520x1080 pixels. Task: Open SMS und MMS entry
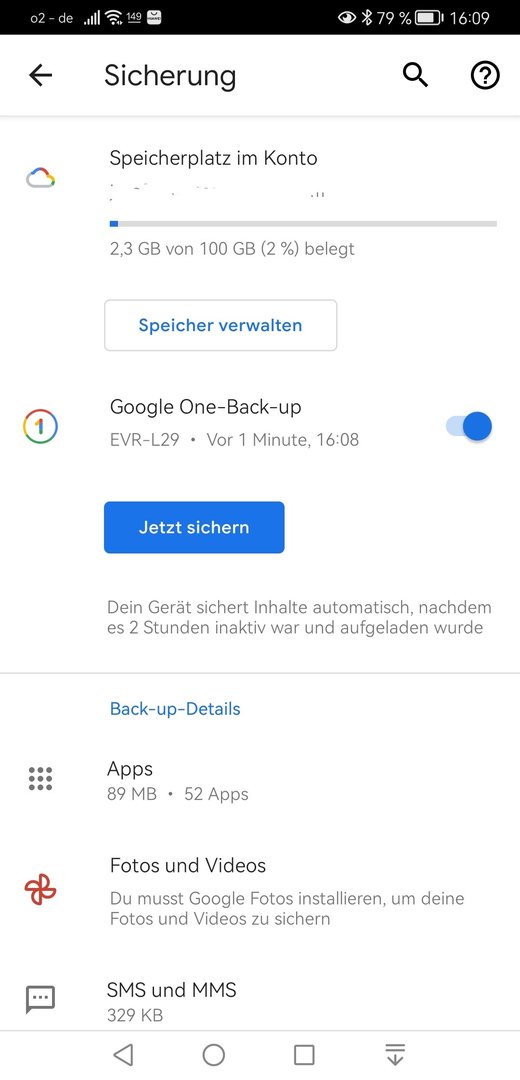pyautogui.click(x=260, y=1001)
